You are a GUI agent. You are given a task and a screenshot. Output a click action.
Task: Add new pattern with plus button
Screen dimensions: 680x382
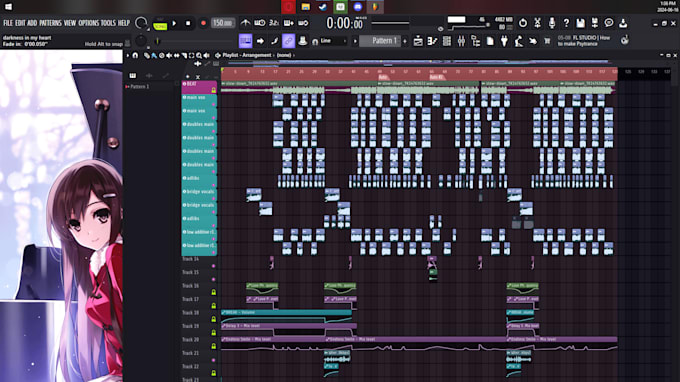point(405,41)
